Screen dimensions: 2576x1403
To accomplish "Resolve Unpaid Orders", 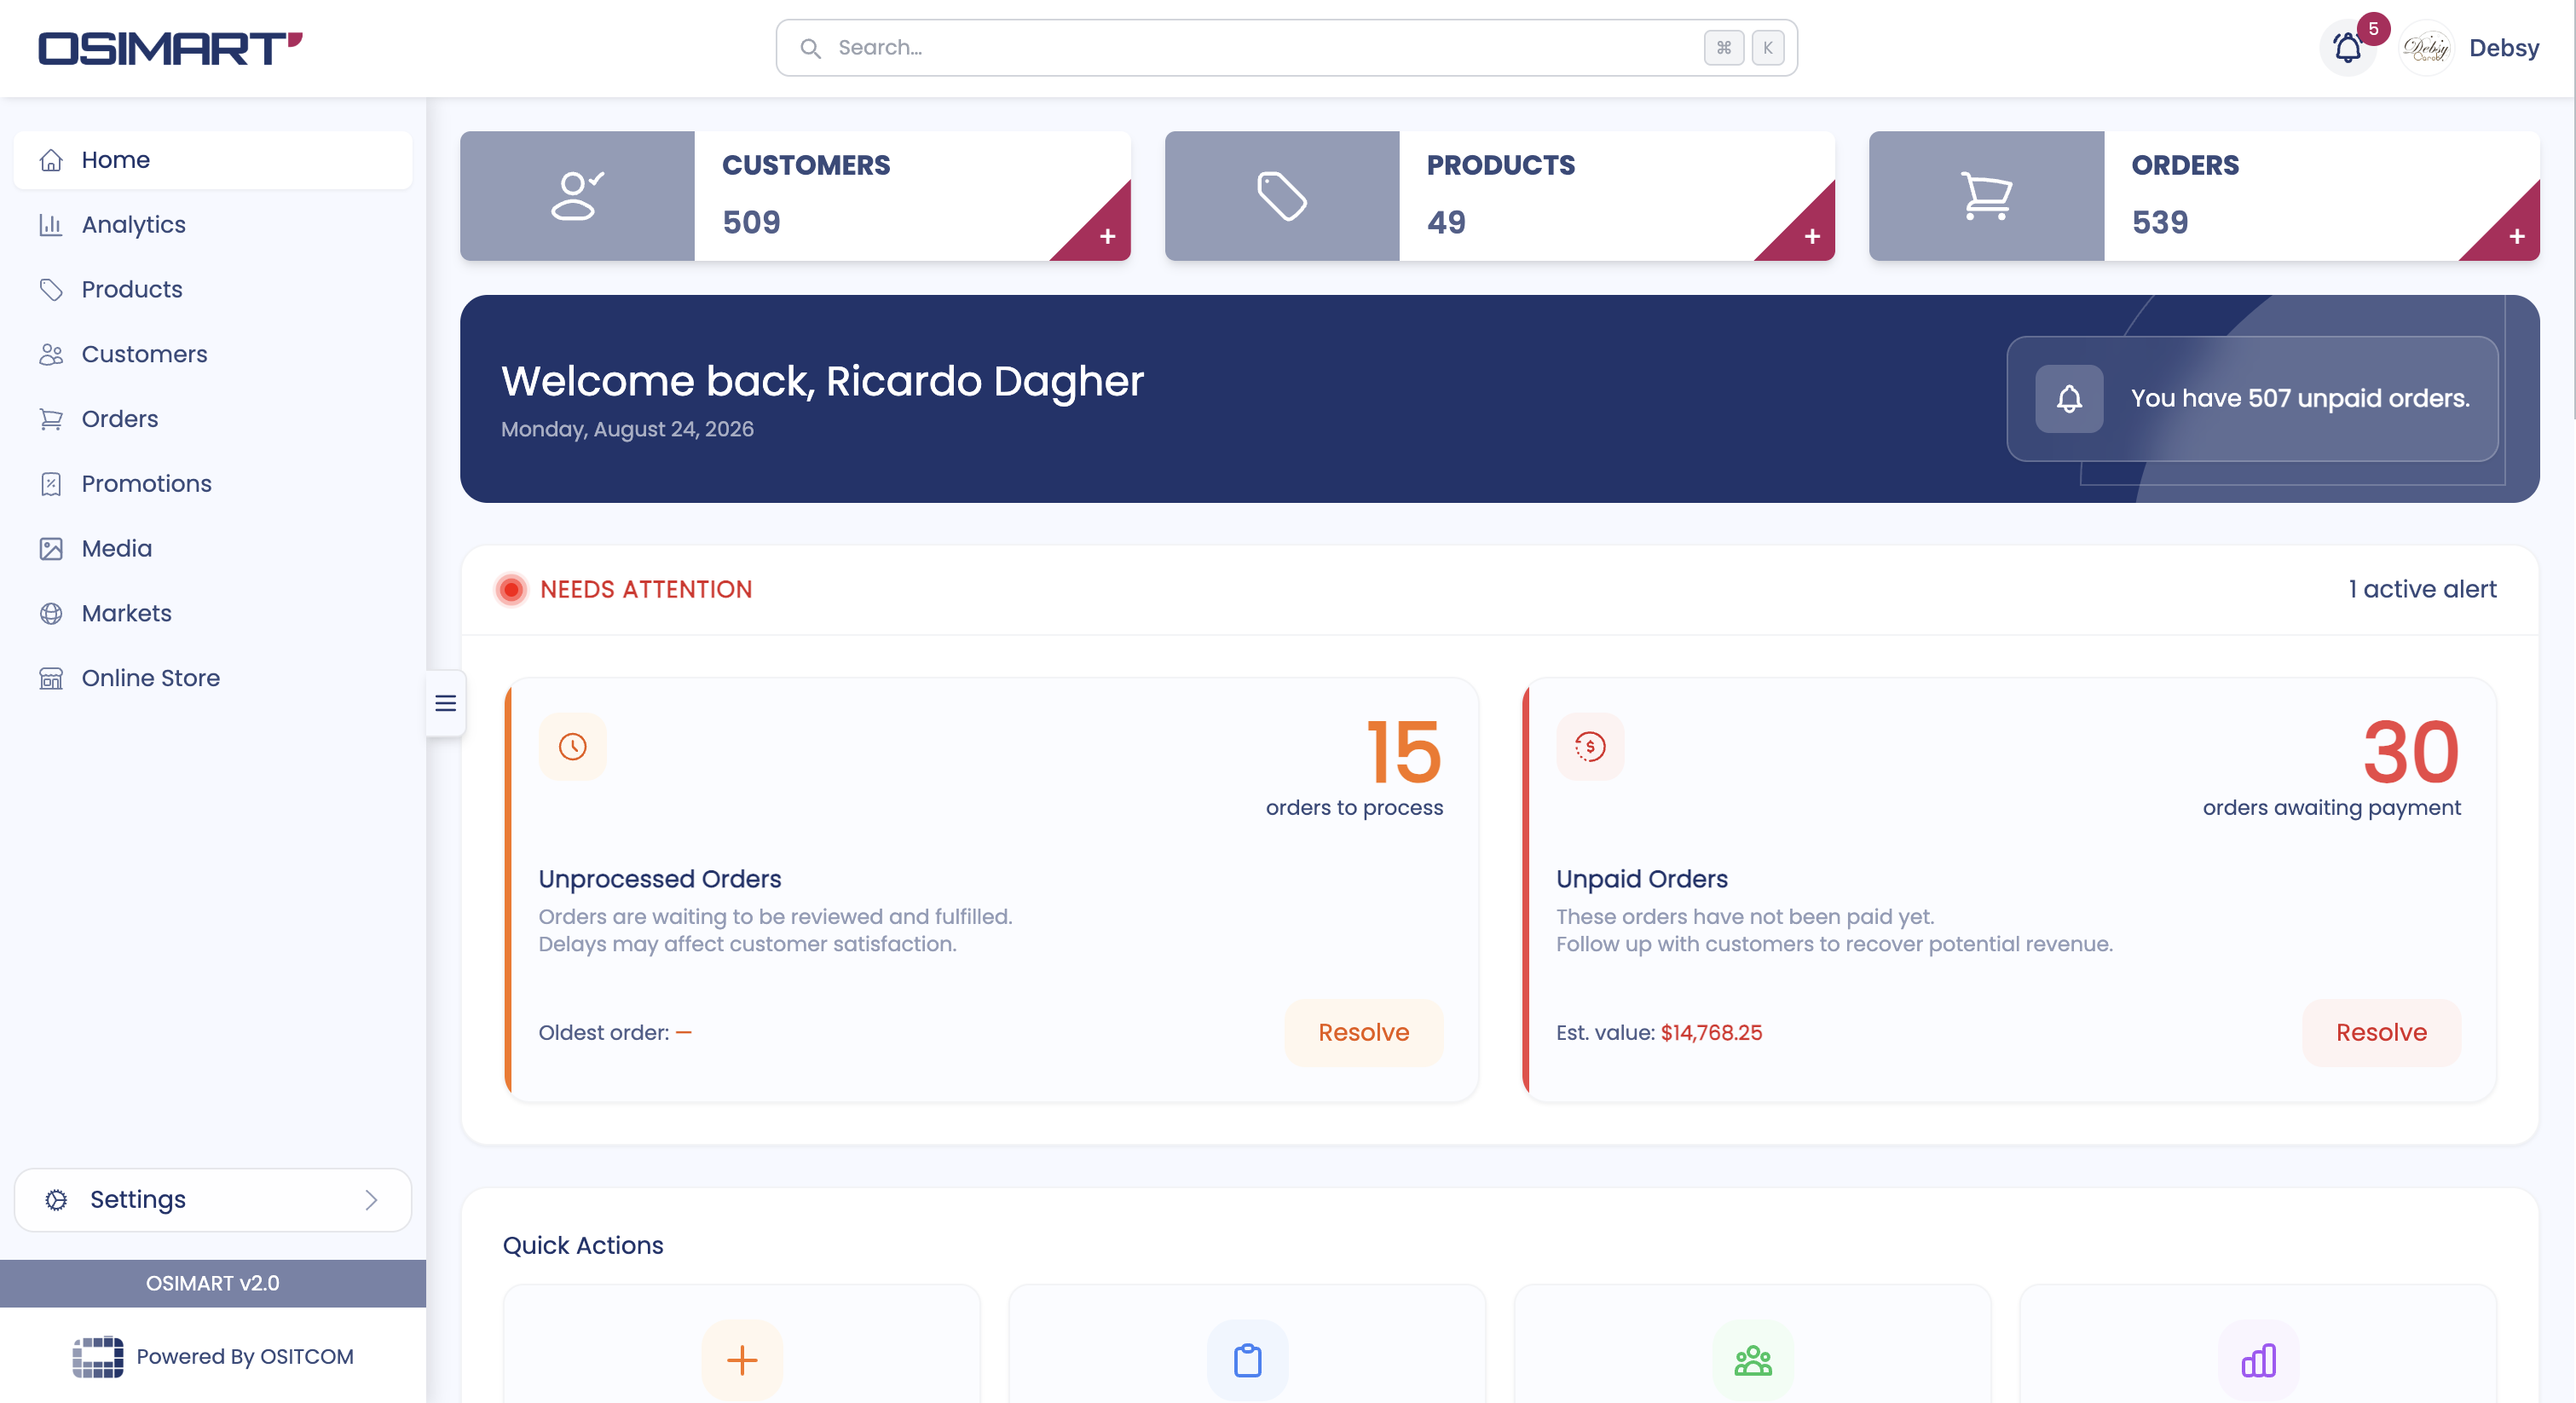I will [2381, 1032].
